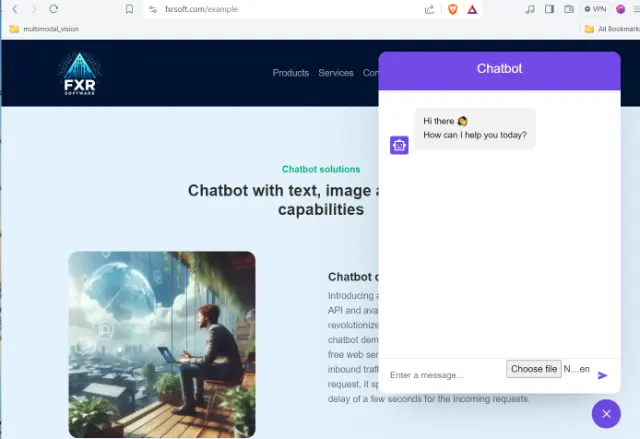
Task: Bookmark this page using the bookmark icon
Action: pyautogui.click(x=129, y=9)
